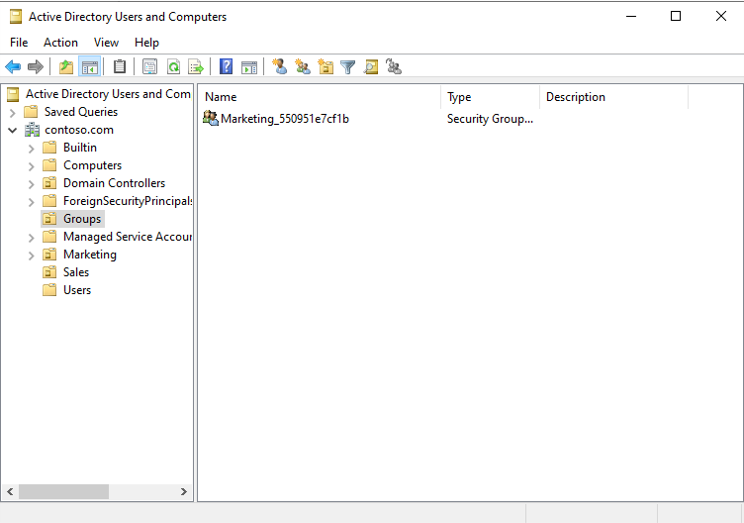Click the Create new group icon

[302, 67]
